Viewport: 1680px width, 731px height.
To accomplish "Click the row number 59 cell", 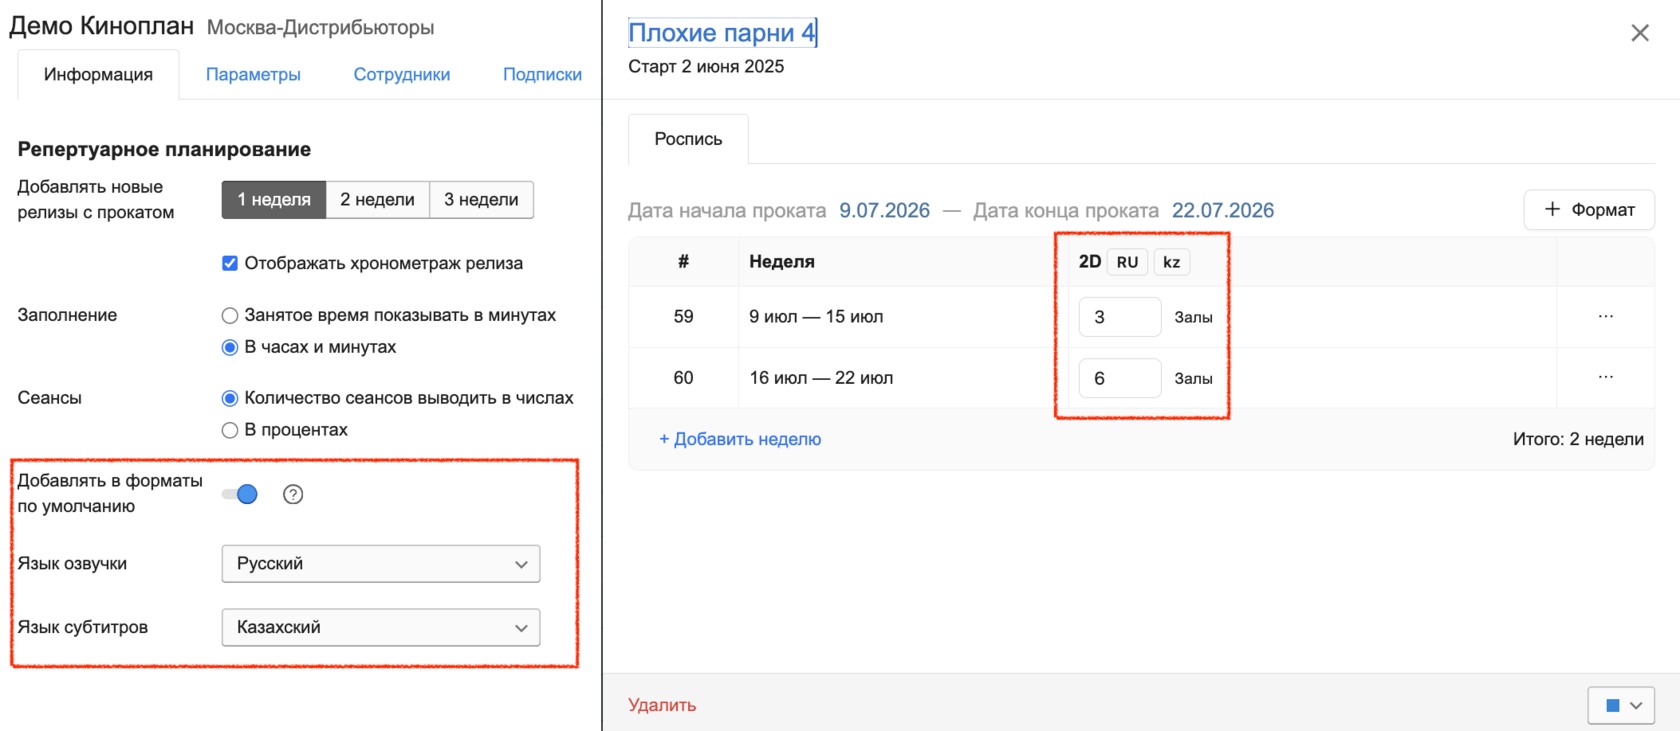I will tap(683, 317).
